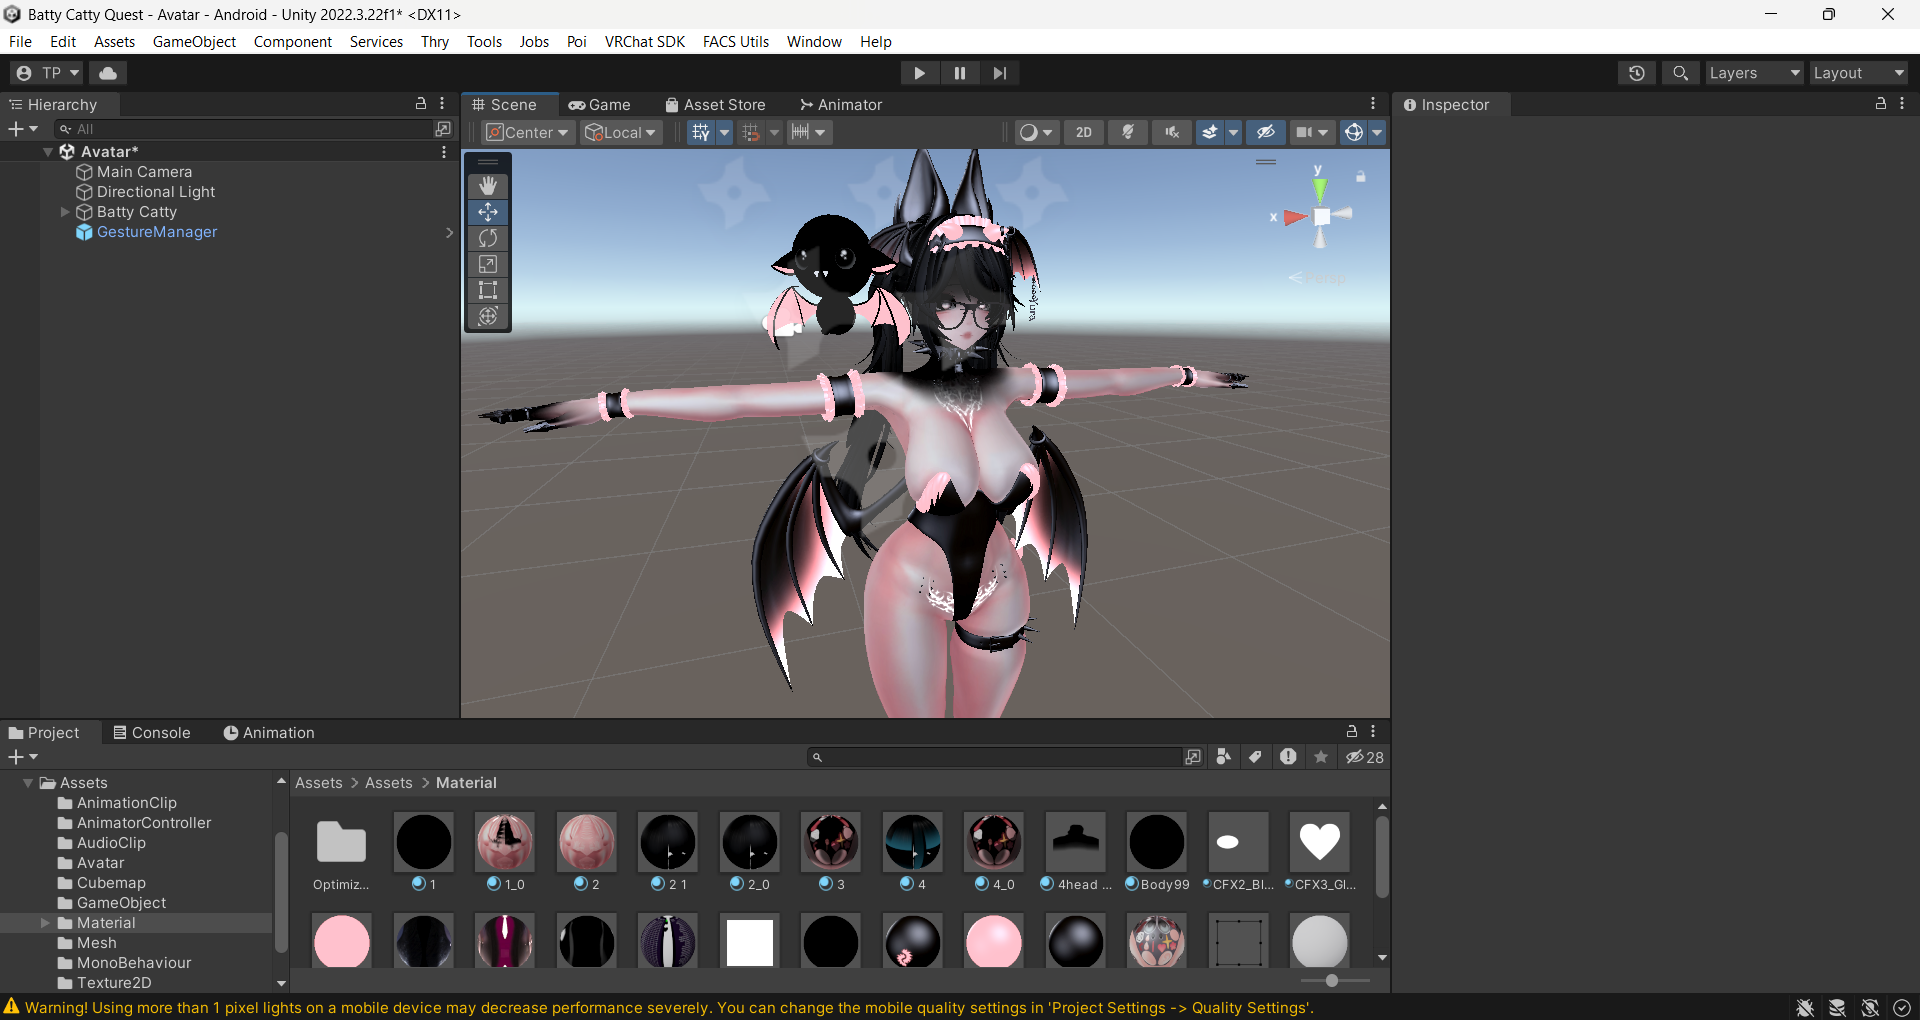Screen dimensions: 1920x1020
Task: Open the FACS Utils menu
Action: tap(736, 41)
